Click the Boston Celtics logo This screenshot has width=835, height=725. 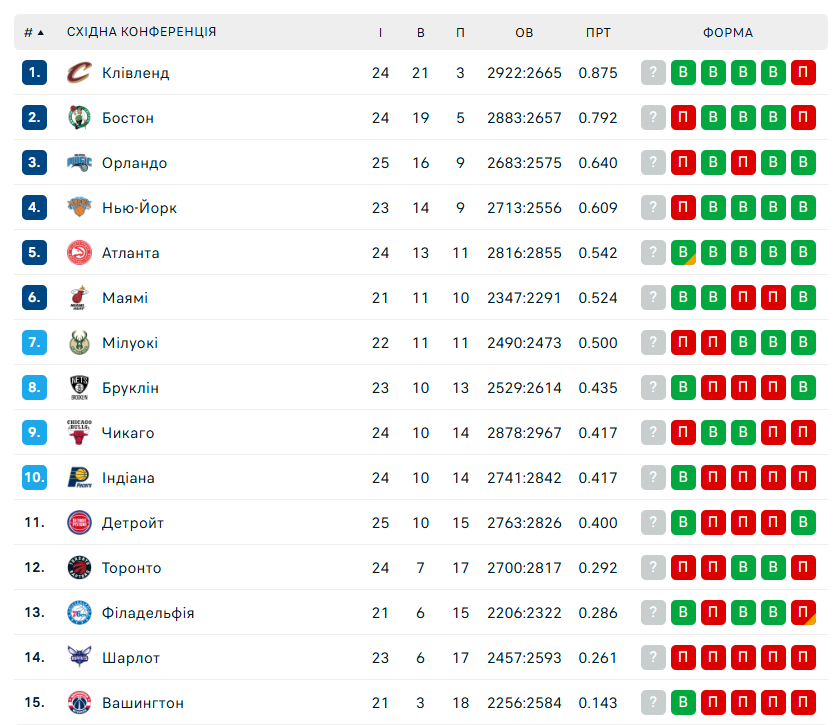(79, 118)
